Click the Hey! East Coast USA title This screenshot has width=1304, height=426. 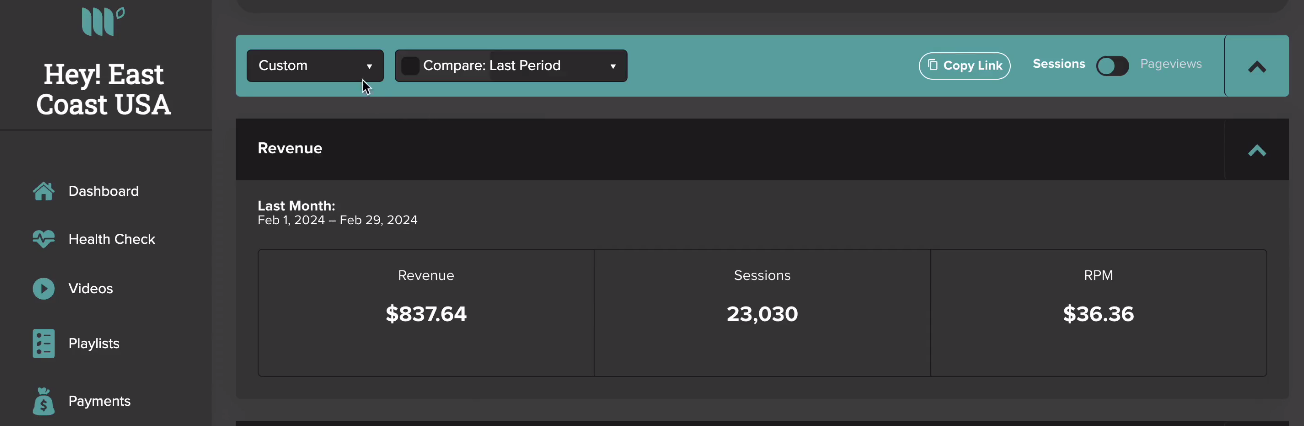[104, 89]
